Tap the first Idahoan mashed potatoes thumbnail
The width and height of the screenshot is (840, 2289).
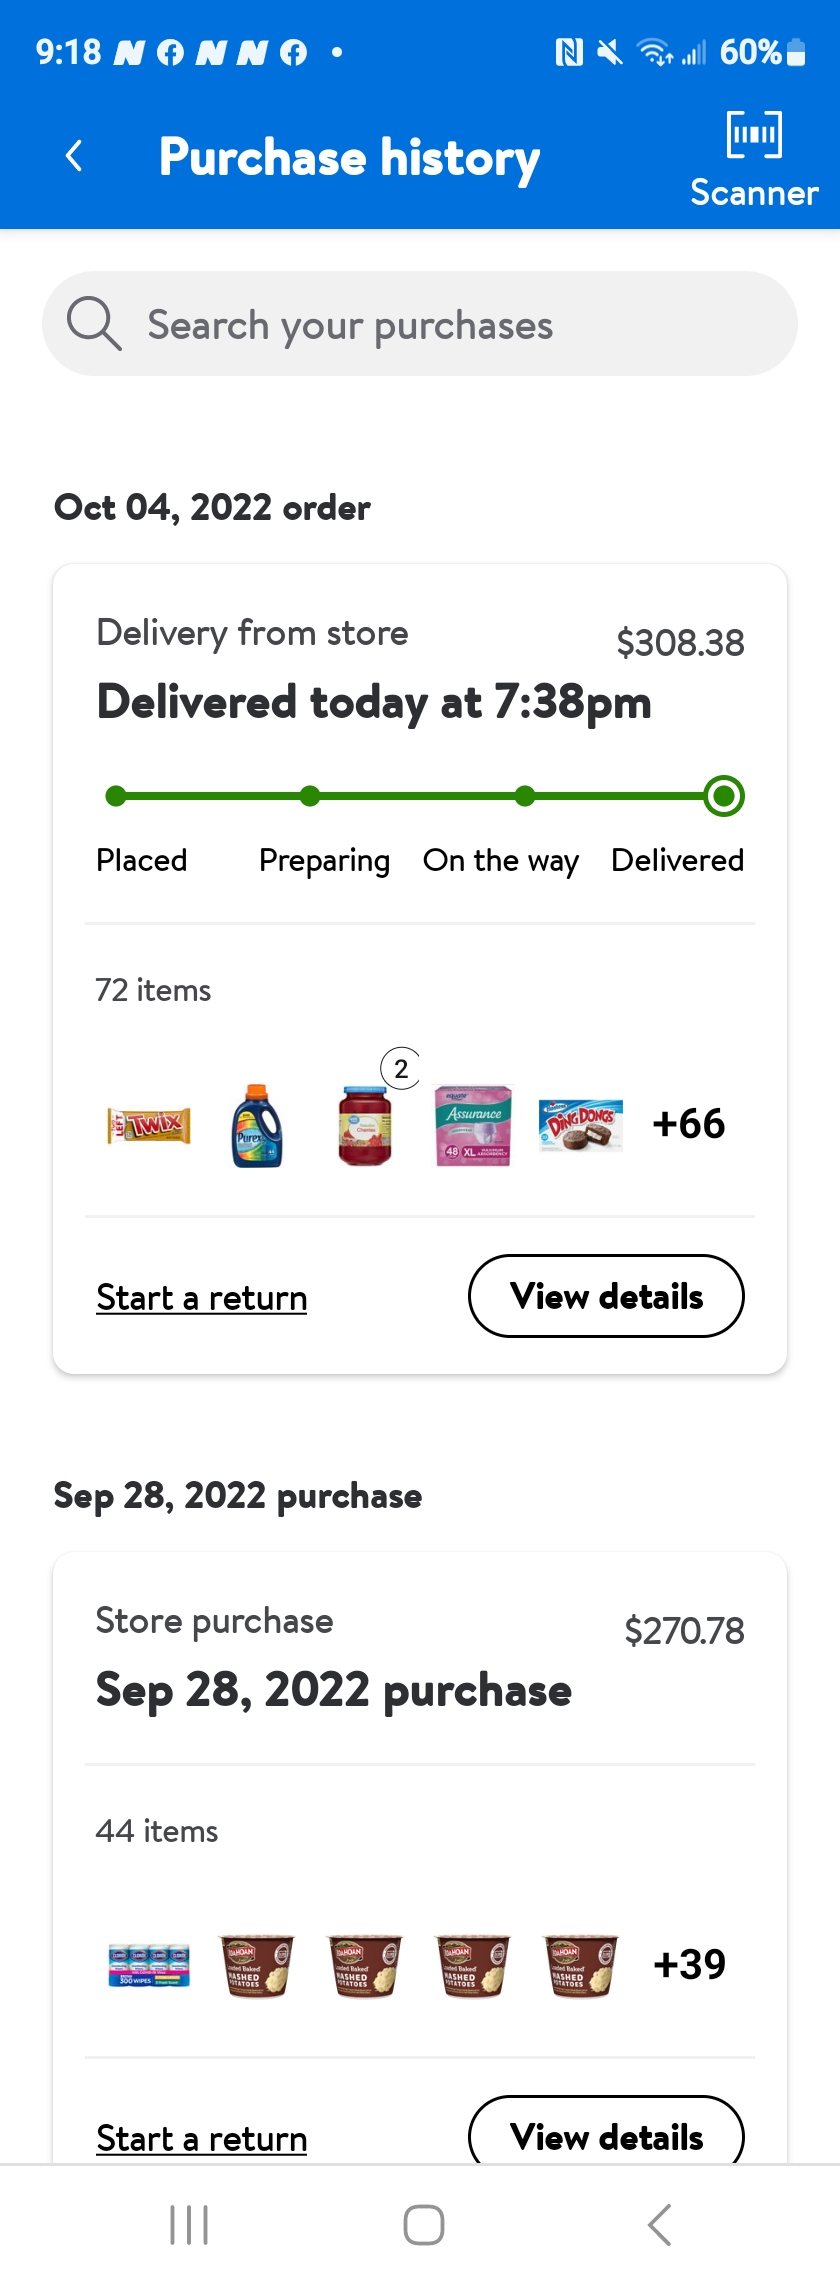[x=257, y=1965]
